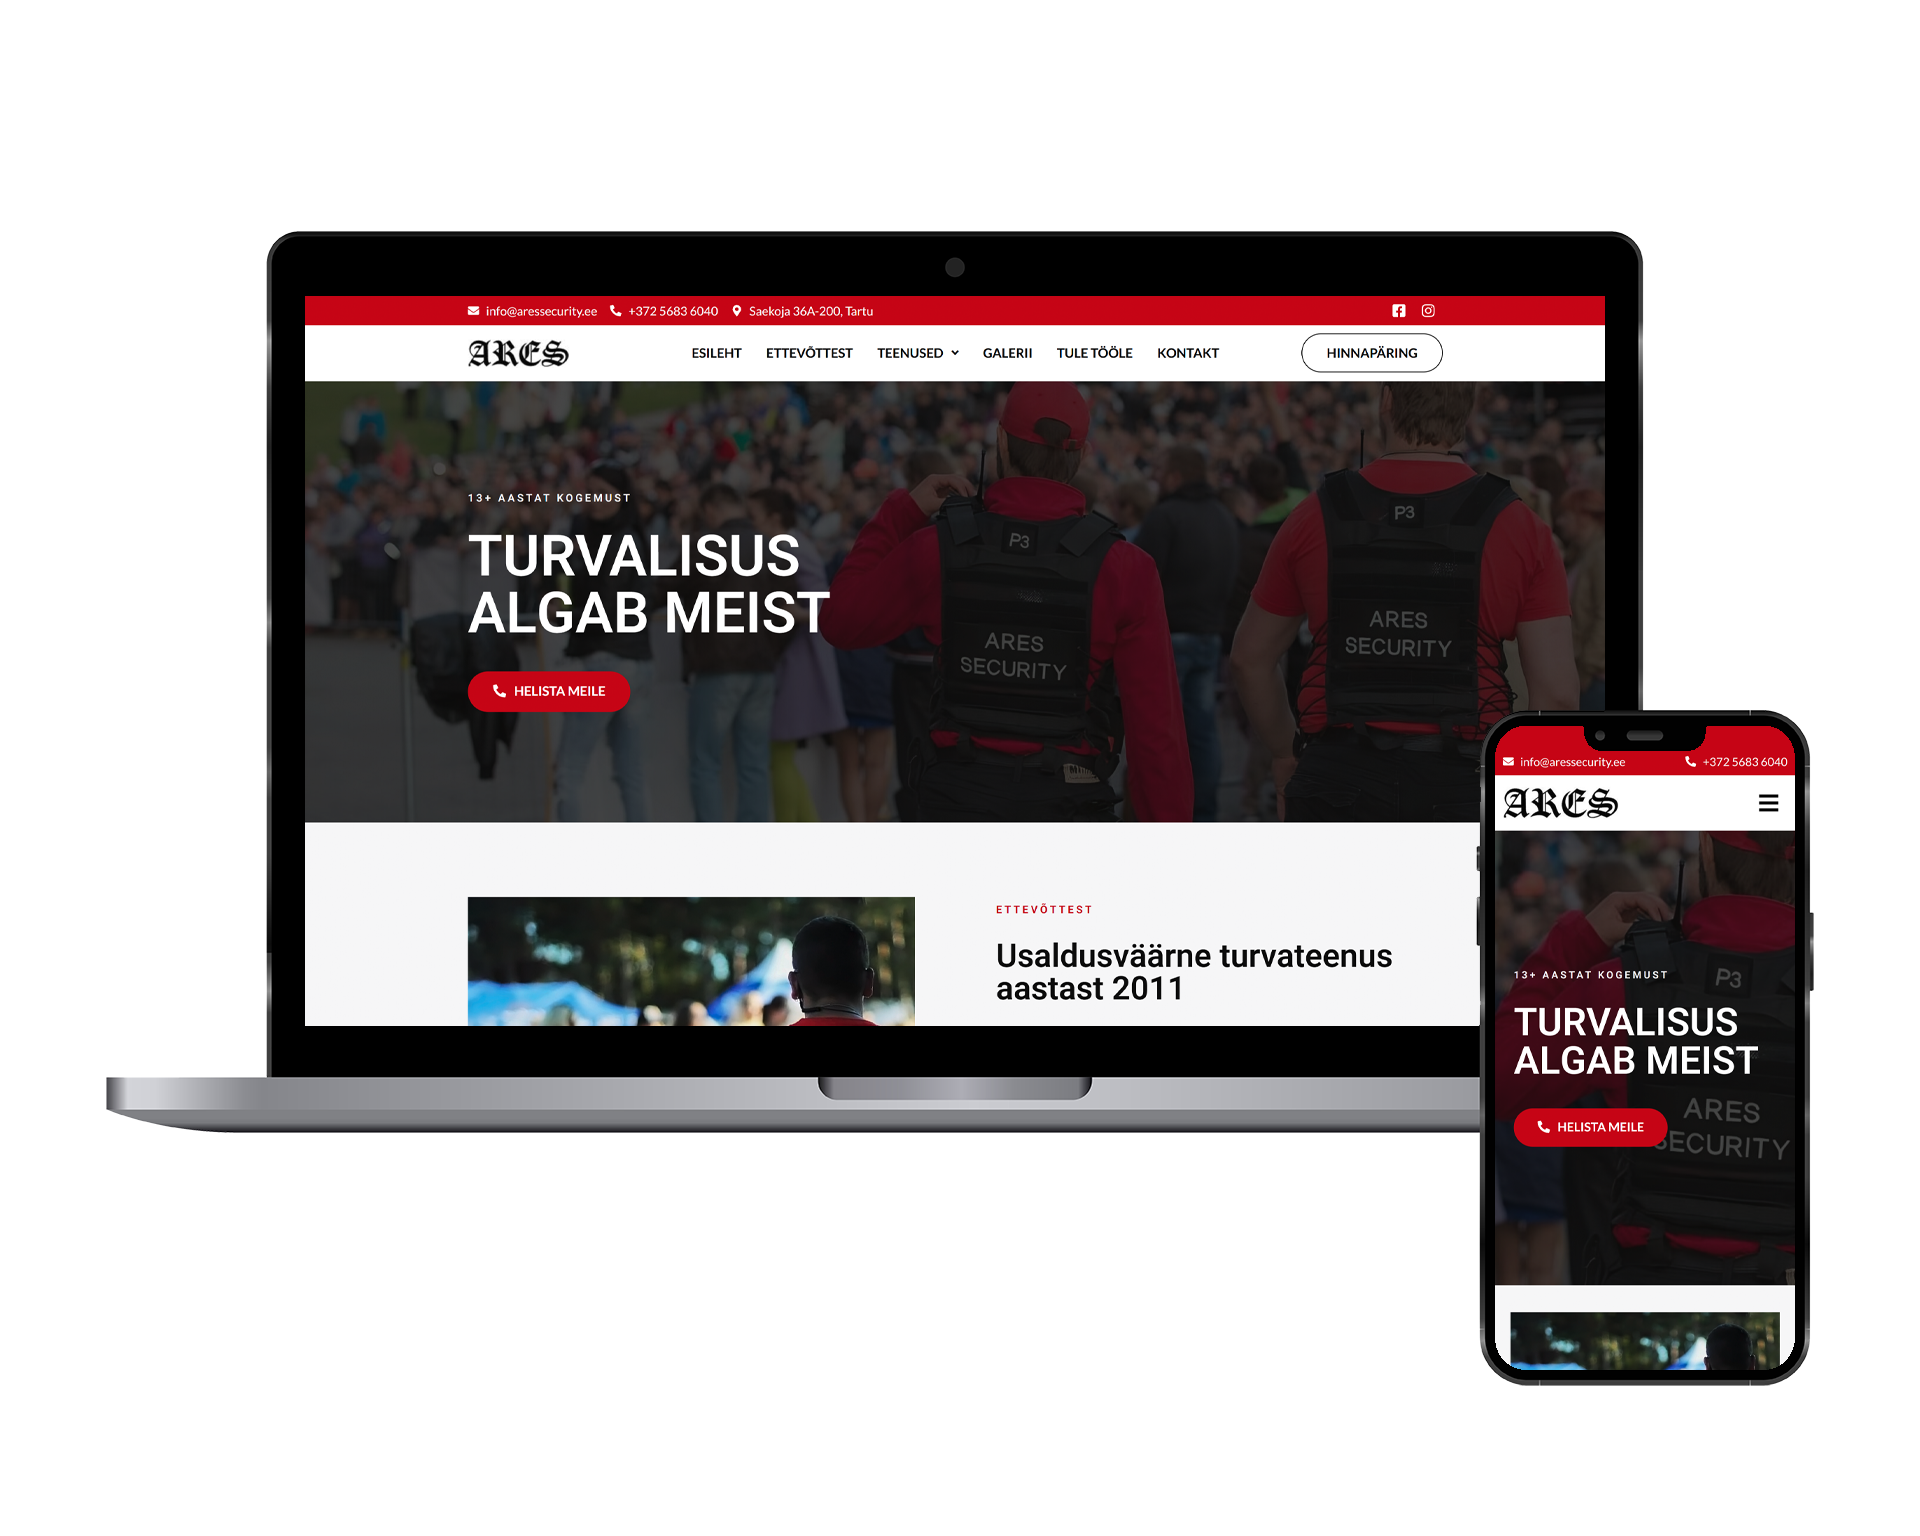Image resolution: width=1920 pixels, height=1536 pixels.
Task: Click the info@aressecurity.ee link on the laptop
Action: tap(541, 311)
